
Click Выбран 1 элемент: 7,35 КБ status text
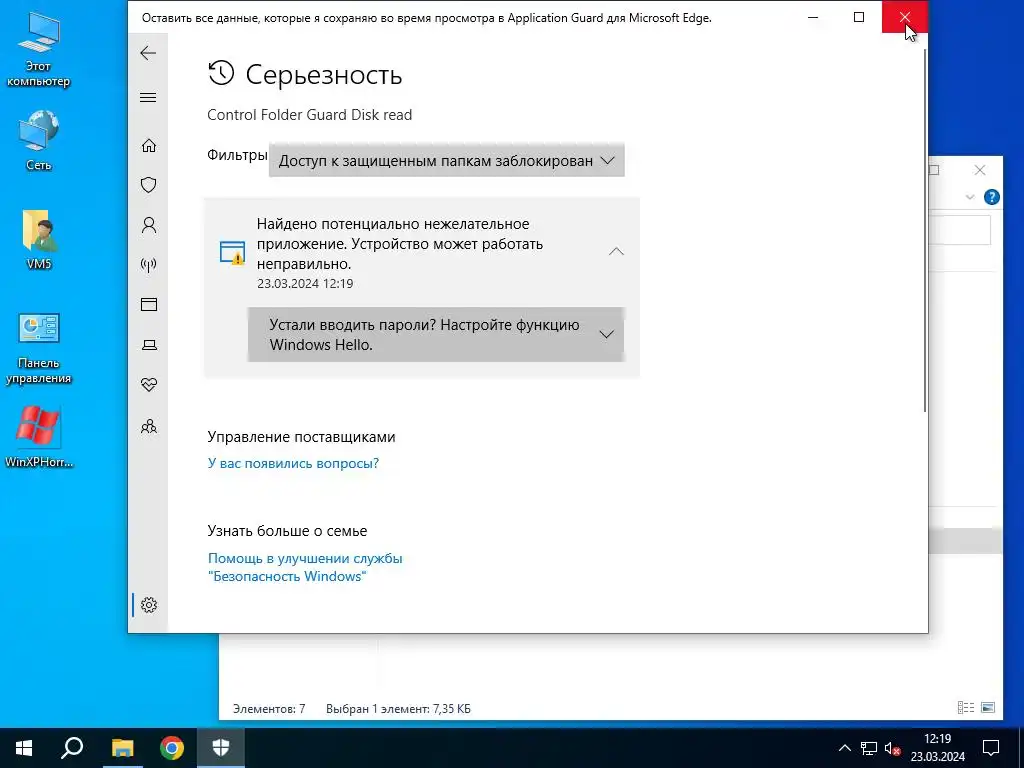398,709
